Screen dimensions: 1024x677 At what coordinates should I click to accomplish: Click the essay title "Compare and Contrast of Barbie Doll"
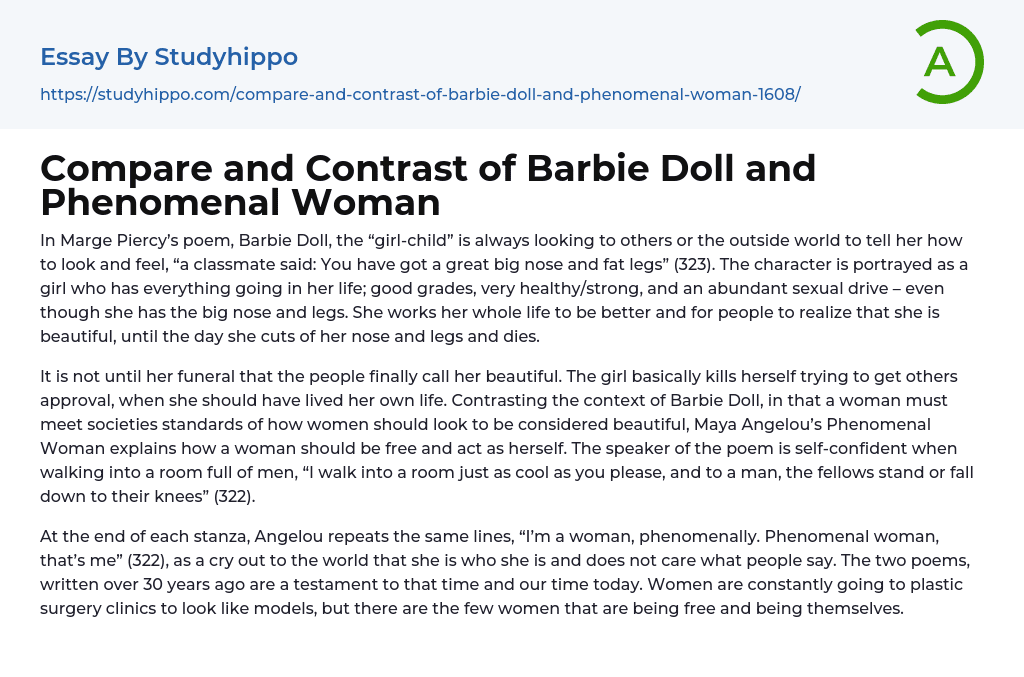coord(428,168)
